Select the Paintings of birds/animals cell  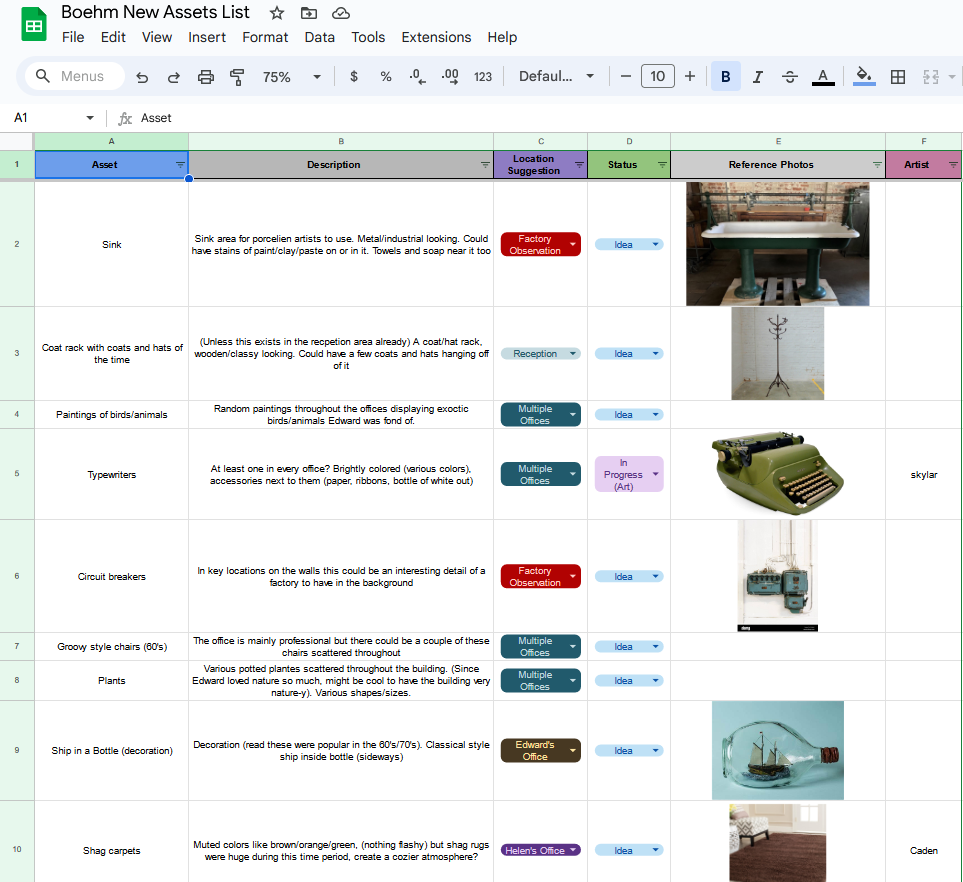pyautogui.click(x=111, y=415)
